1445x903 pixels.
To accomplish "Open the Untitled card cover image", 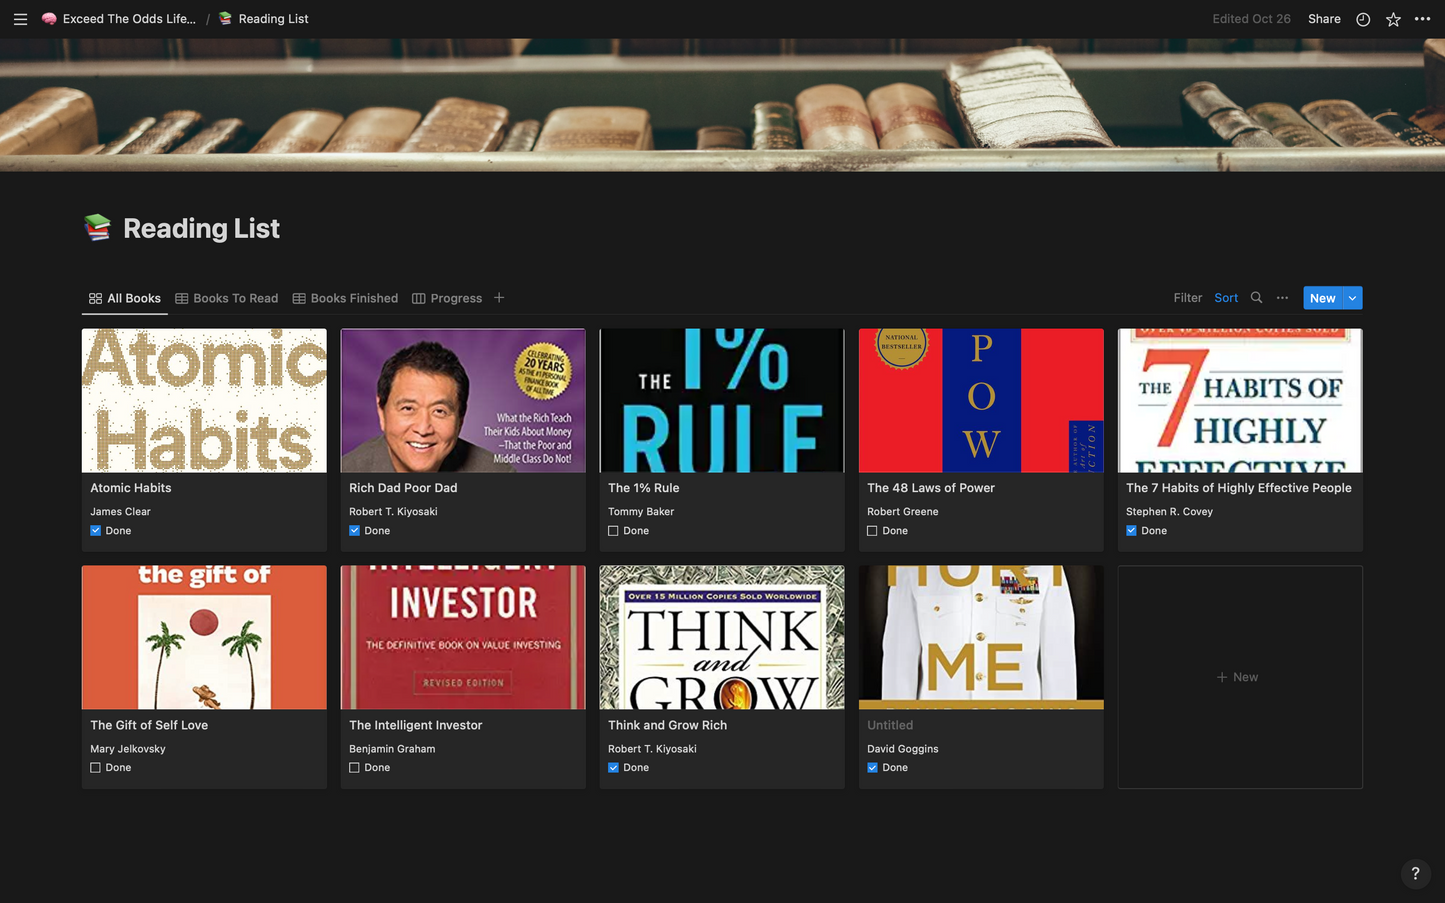I will (981, 637).
